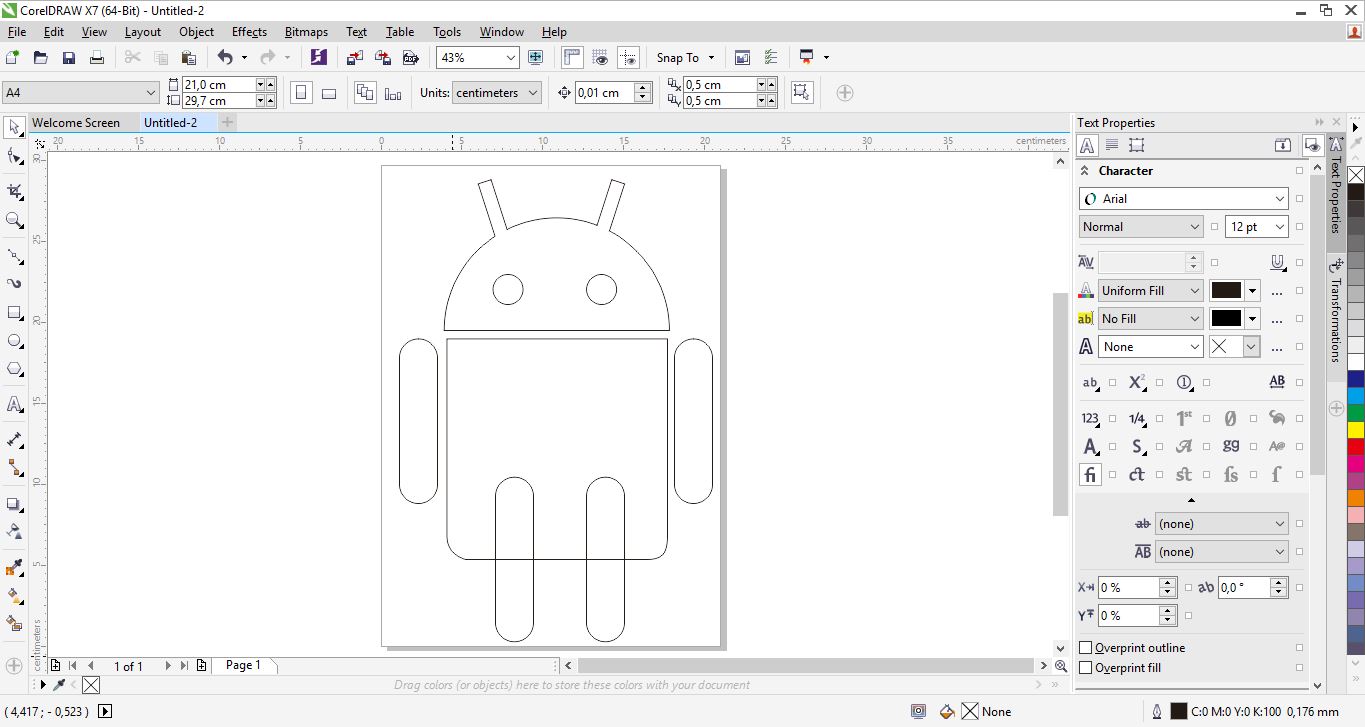Image resolution: width=1365 pixels, height=727 pixels.
Task: Select the Color Eyedropper tool
Action: click(14, 568)
